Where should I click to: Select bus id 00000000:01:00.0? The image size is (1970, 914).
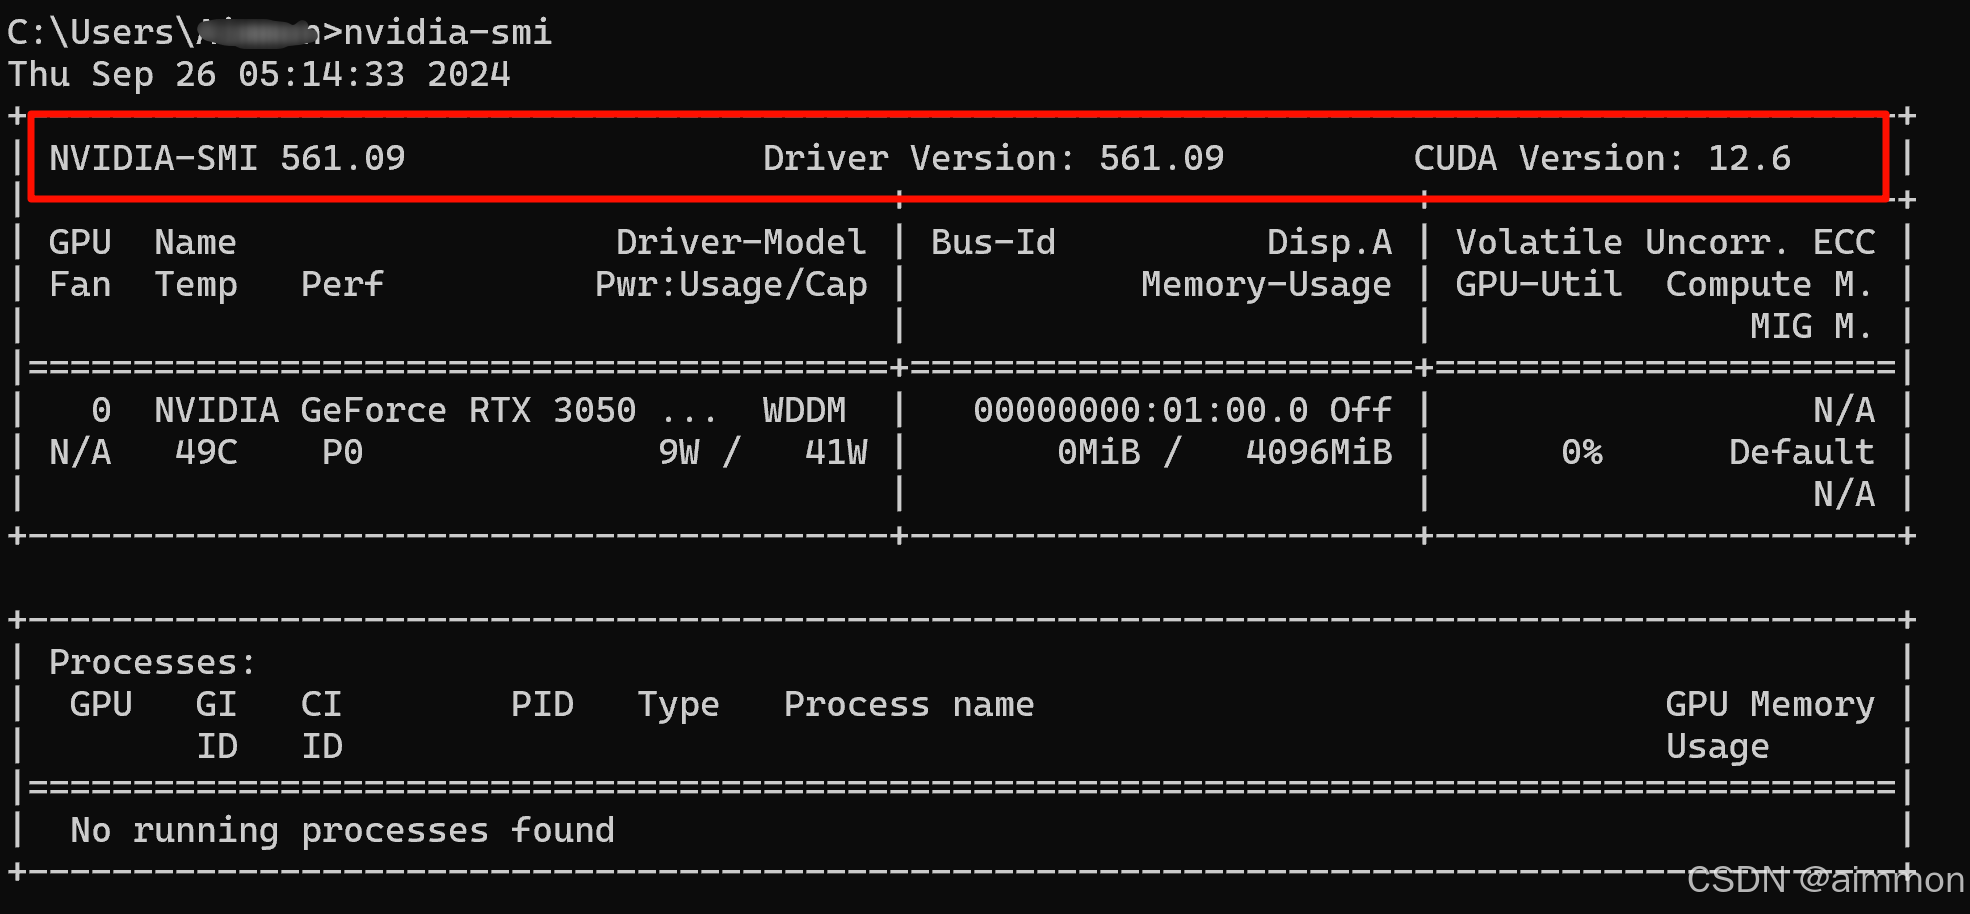point(1140,410)
